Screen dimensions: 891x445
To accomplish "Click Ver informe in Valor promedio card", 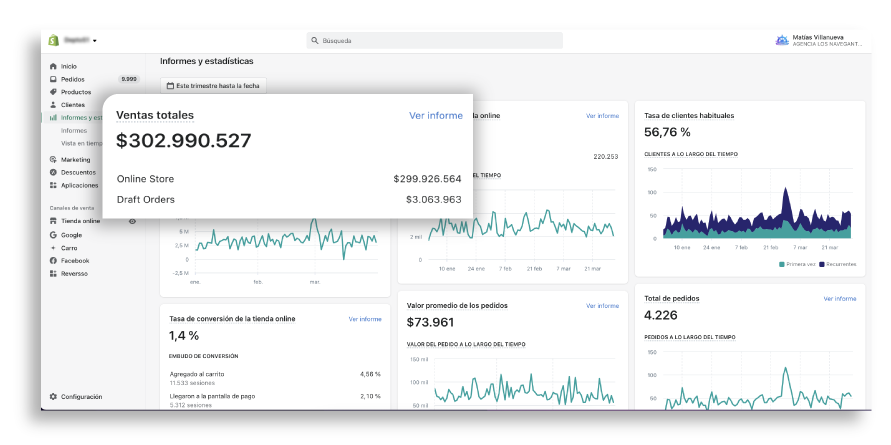I will point(602,306).
